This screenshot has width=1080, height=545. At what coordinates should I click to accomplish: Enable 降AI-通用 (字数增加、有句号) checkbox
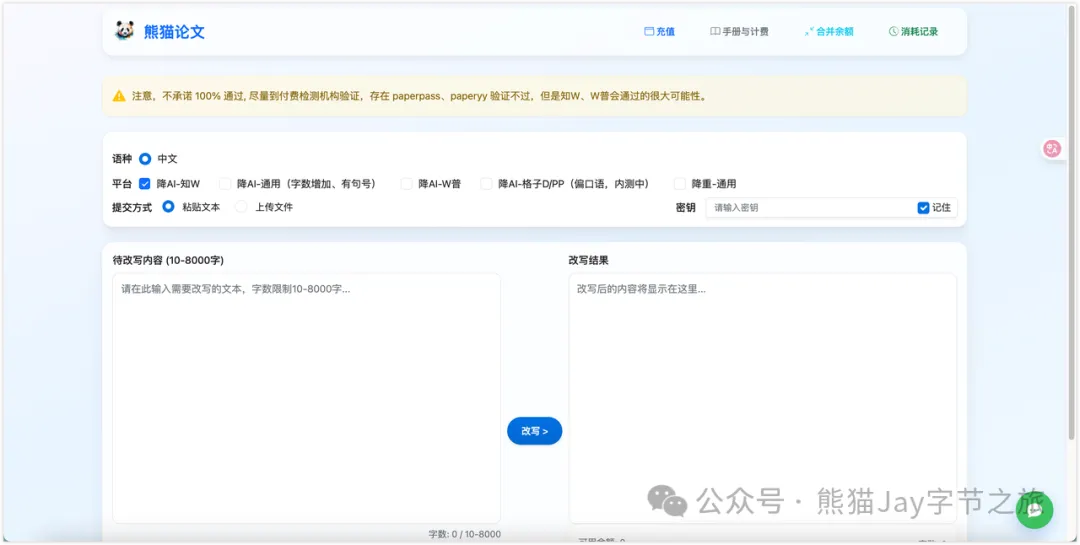pos(225,183)
